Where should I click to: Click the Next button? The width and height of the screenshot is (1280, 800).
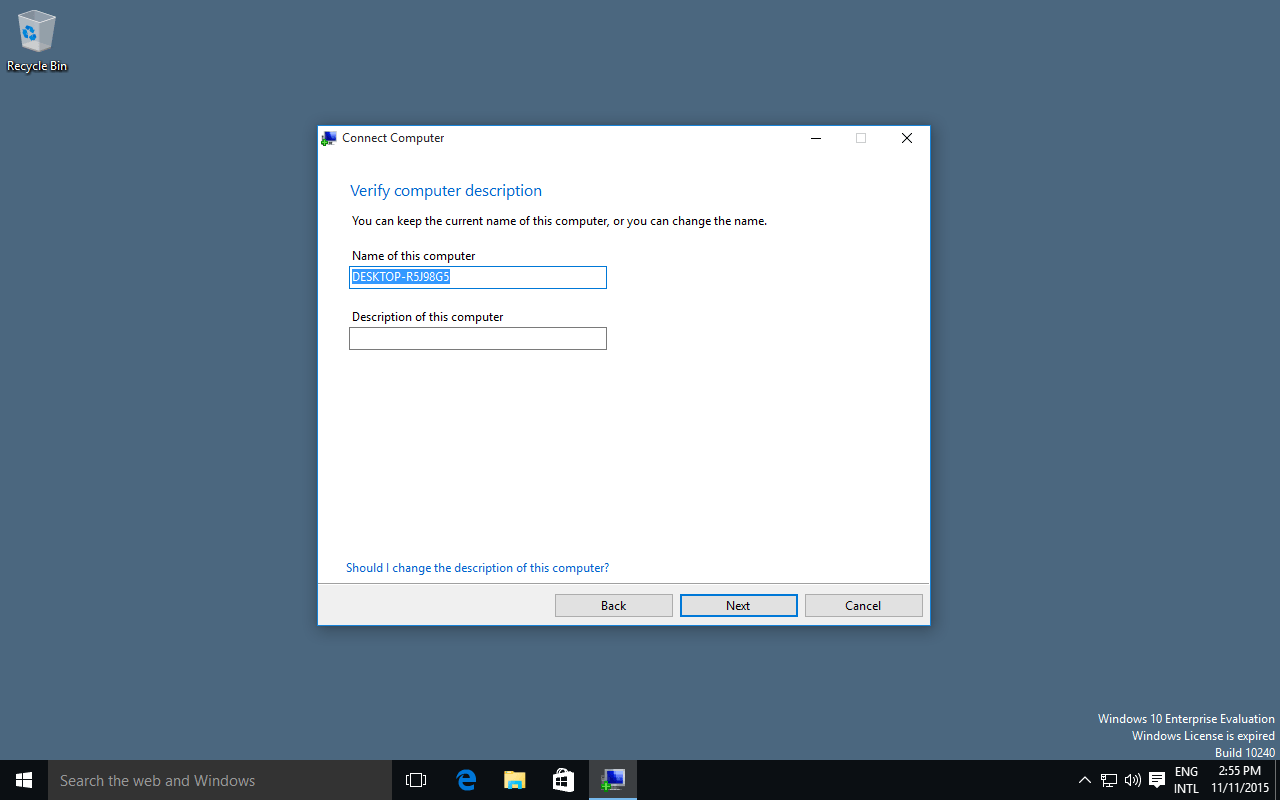point(738,605)
